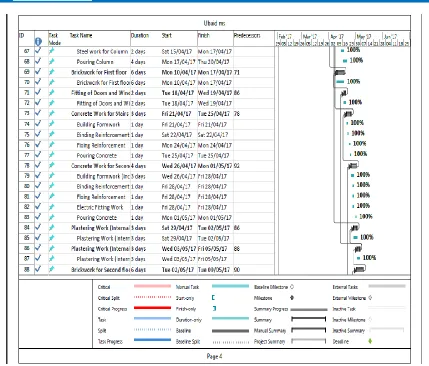The width and height of the screenshot is (429, 366).
Task: Click the External Milestone symbol in legend
Action: pos(370,298)
